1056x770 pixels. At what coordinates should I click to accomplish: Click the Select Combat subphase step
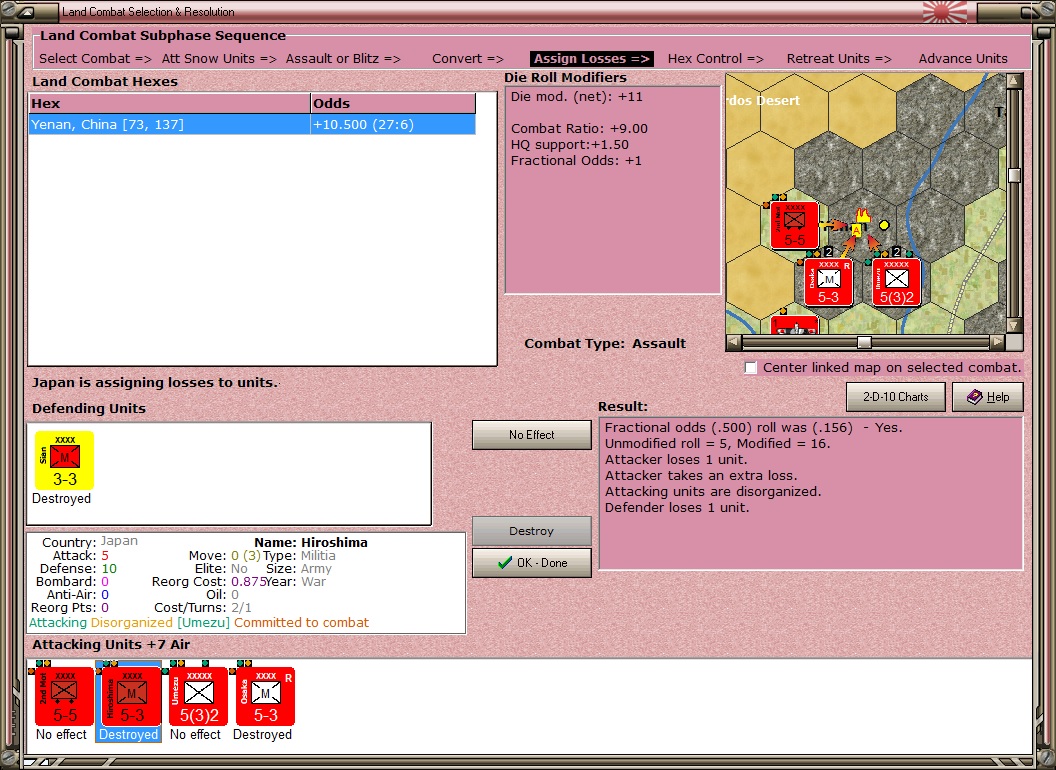[x=95, y=59]
